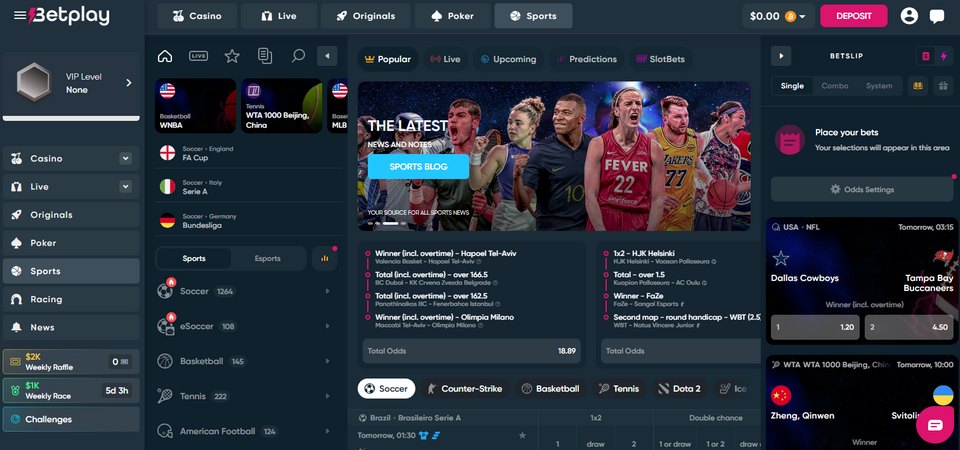The image size is (960, 450).
Task: Open Poker in top navigation
Action: pyautogui.click(x=452, y=16)
